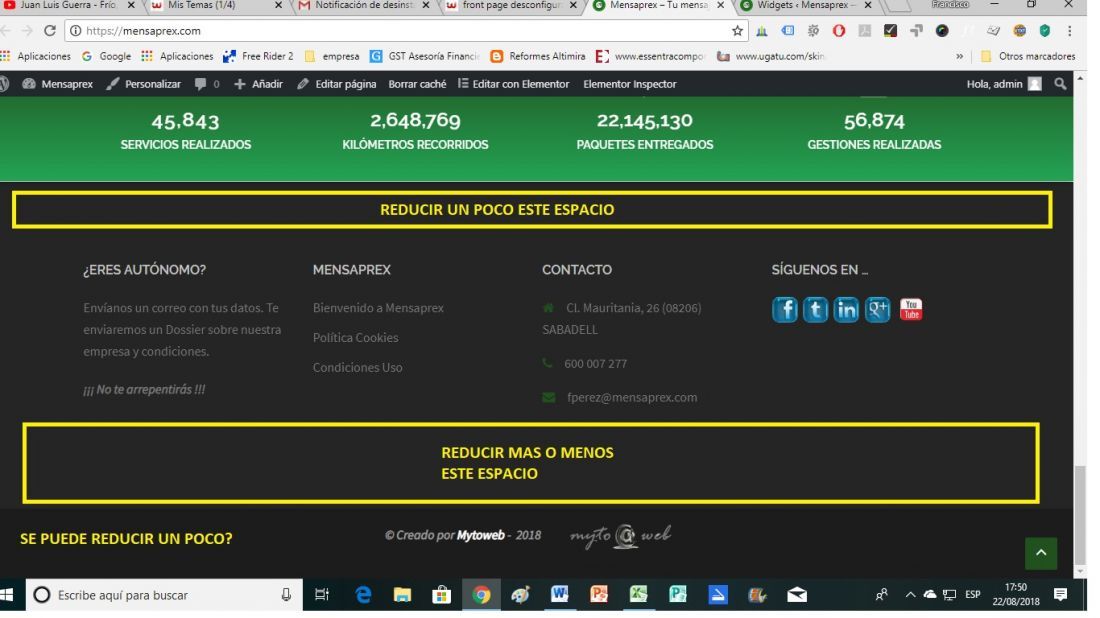Open the LinkedIn social icon
The height and width of the screenshot is (618, 1100).
[846, 309]
